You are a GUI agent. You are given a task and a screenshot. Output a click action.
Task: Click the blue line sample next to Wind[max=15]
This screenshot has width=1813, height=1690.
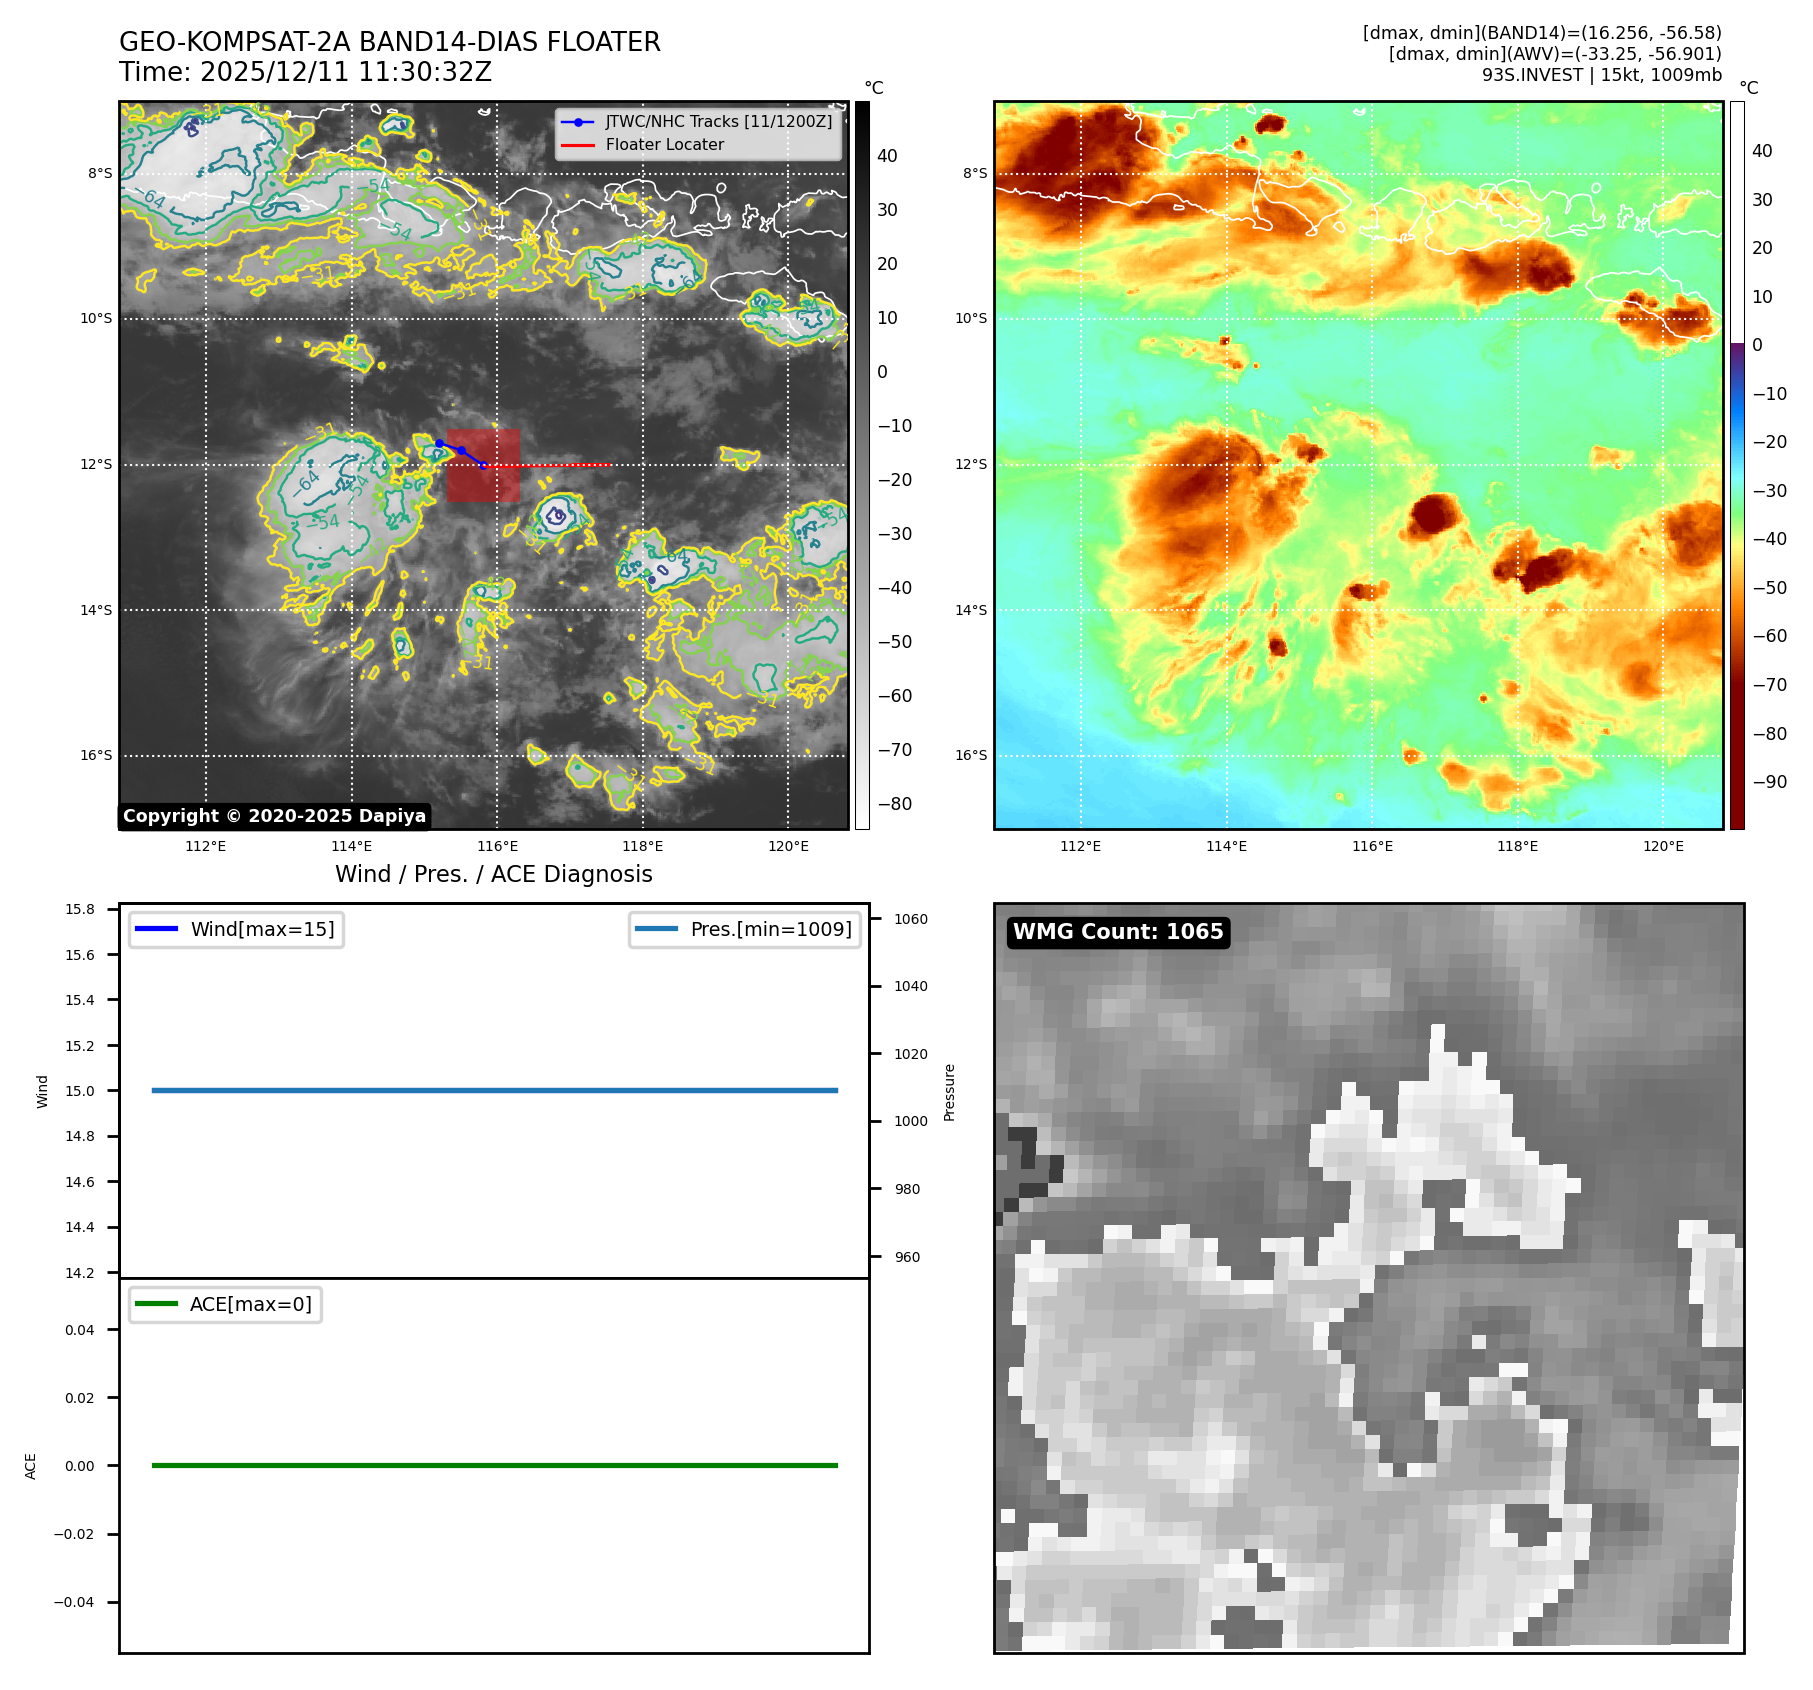pyautogui.click(x=156, y=929)
